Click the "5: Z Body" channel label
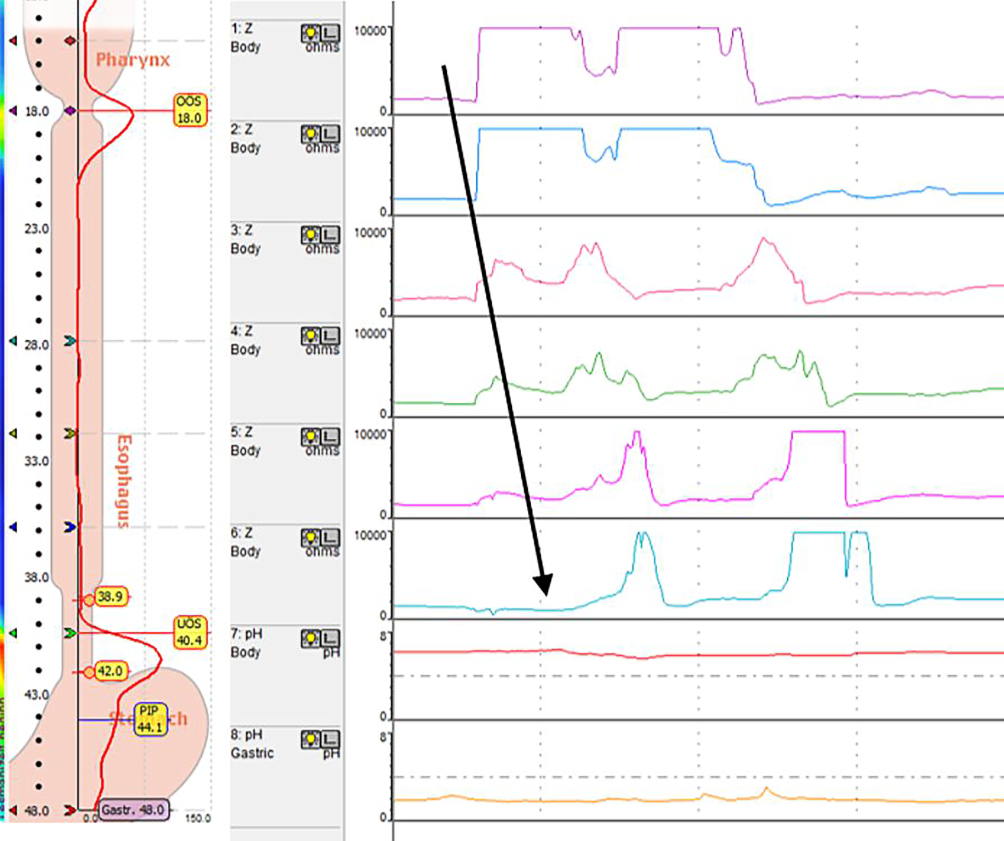The height and width of the screenshot is (841, 1004). [245, 441]
